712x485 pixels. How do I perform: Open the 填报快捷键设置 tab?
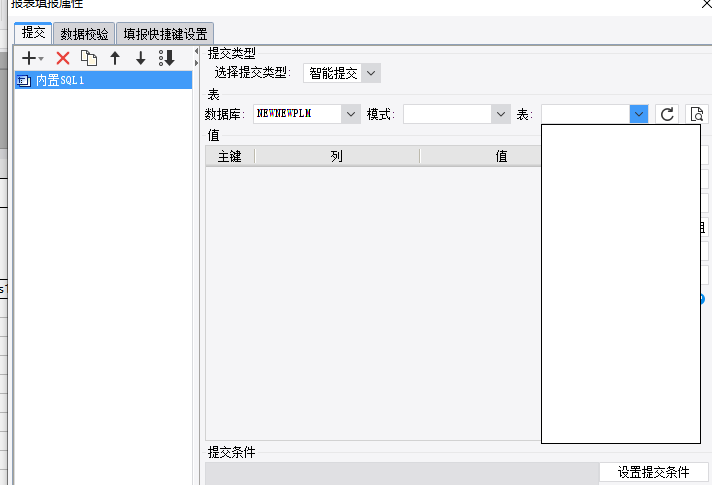pyautogui.click(x=165, y=34)
